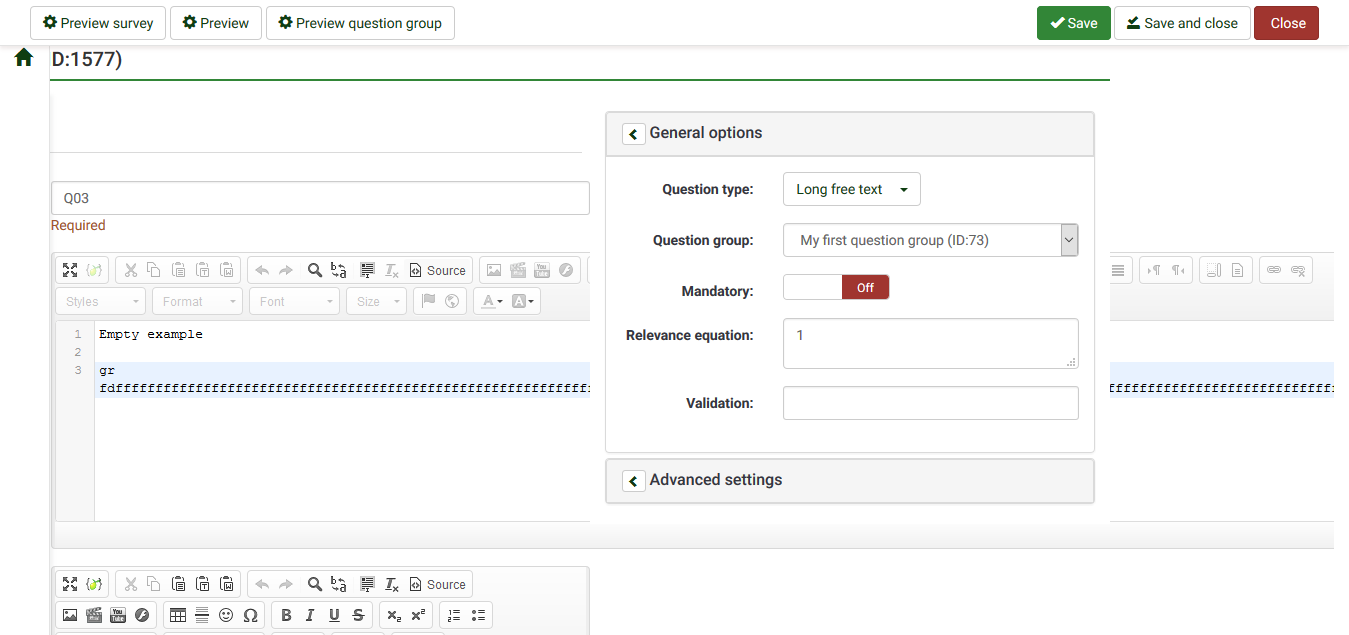
Task: Toggle Bold in lower editor
Action: (x=286, y=615)
